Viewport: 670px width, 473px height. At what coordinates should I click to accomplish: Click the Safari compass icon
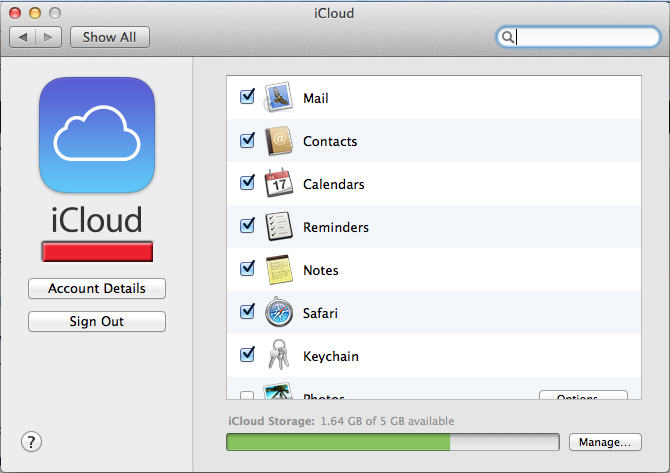tap(279, 312)
